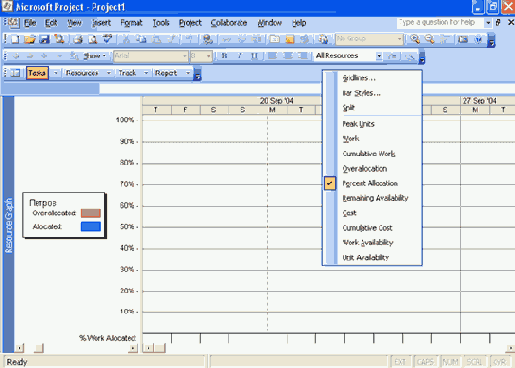Click the Paste clipboard icon

[156, 39]
